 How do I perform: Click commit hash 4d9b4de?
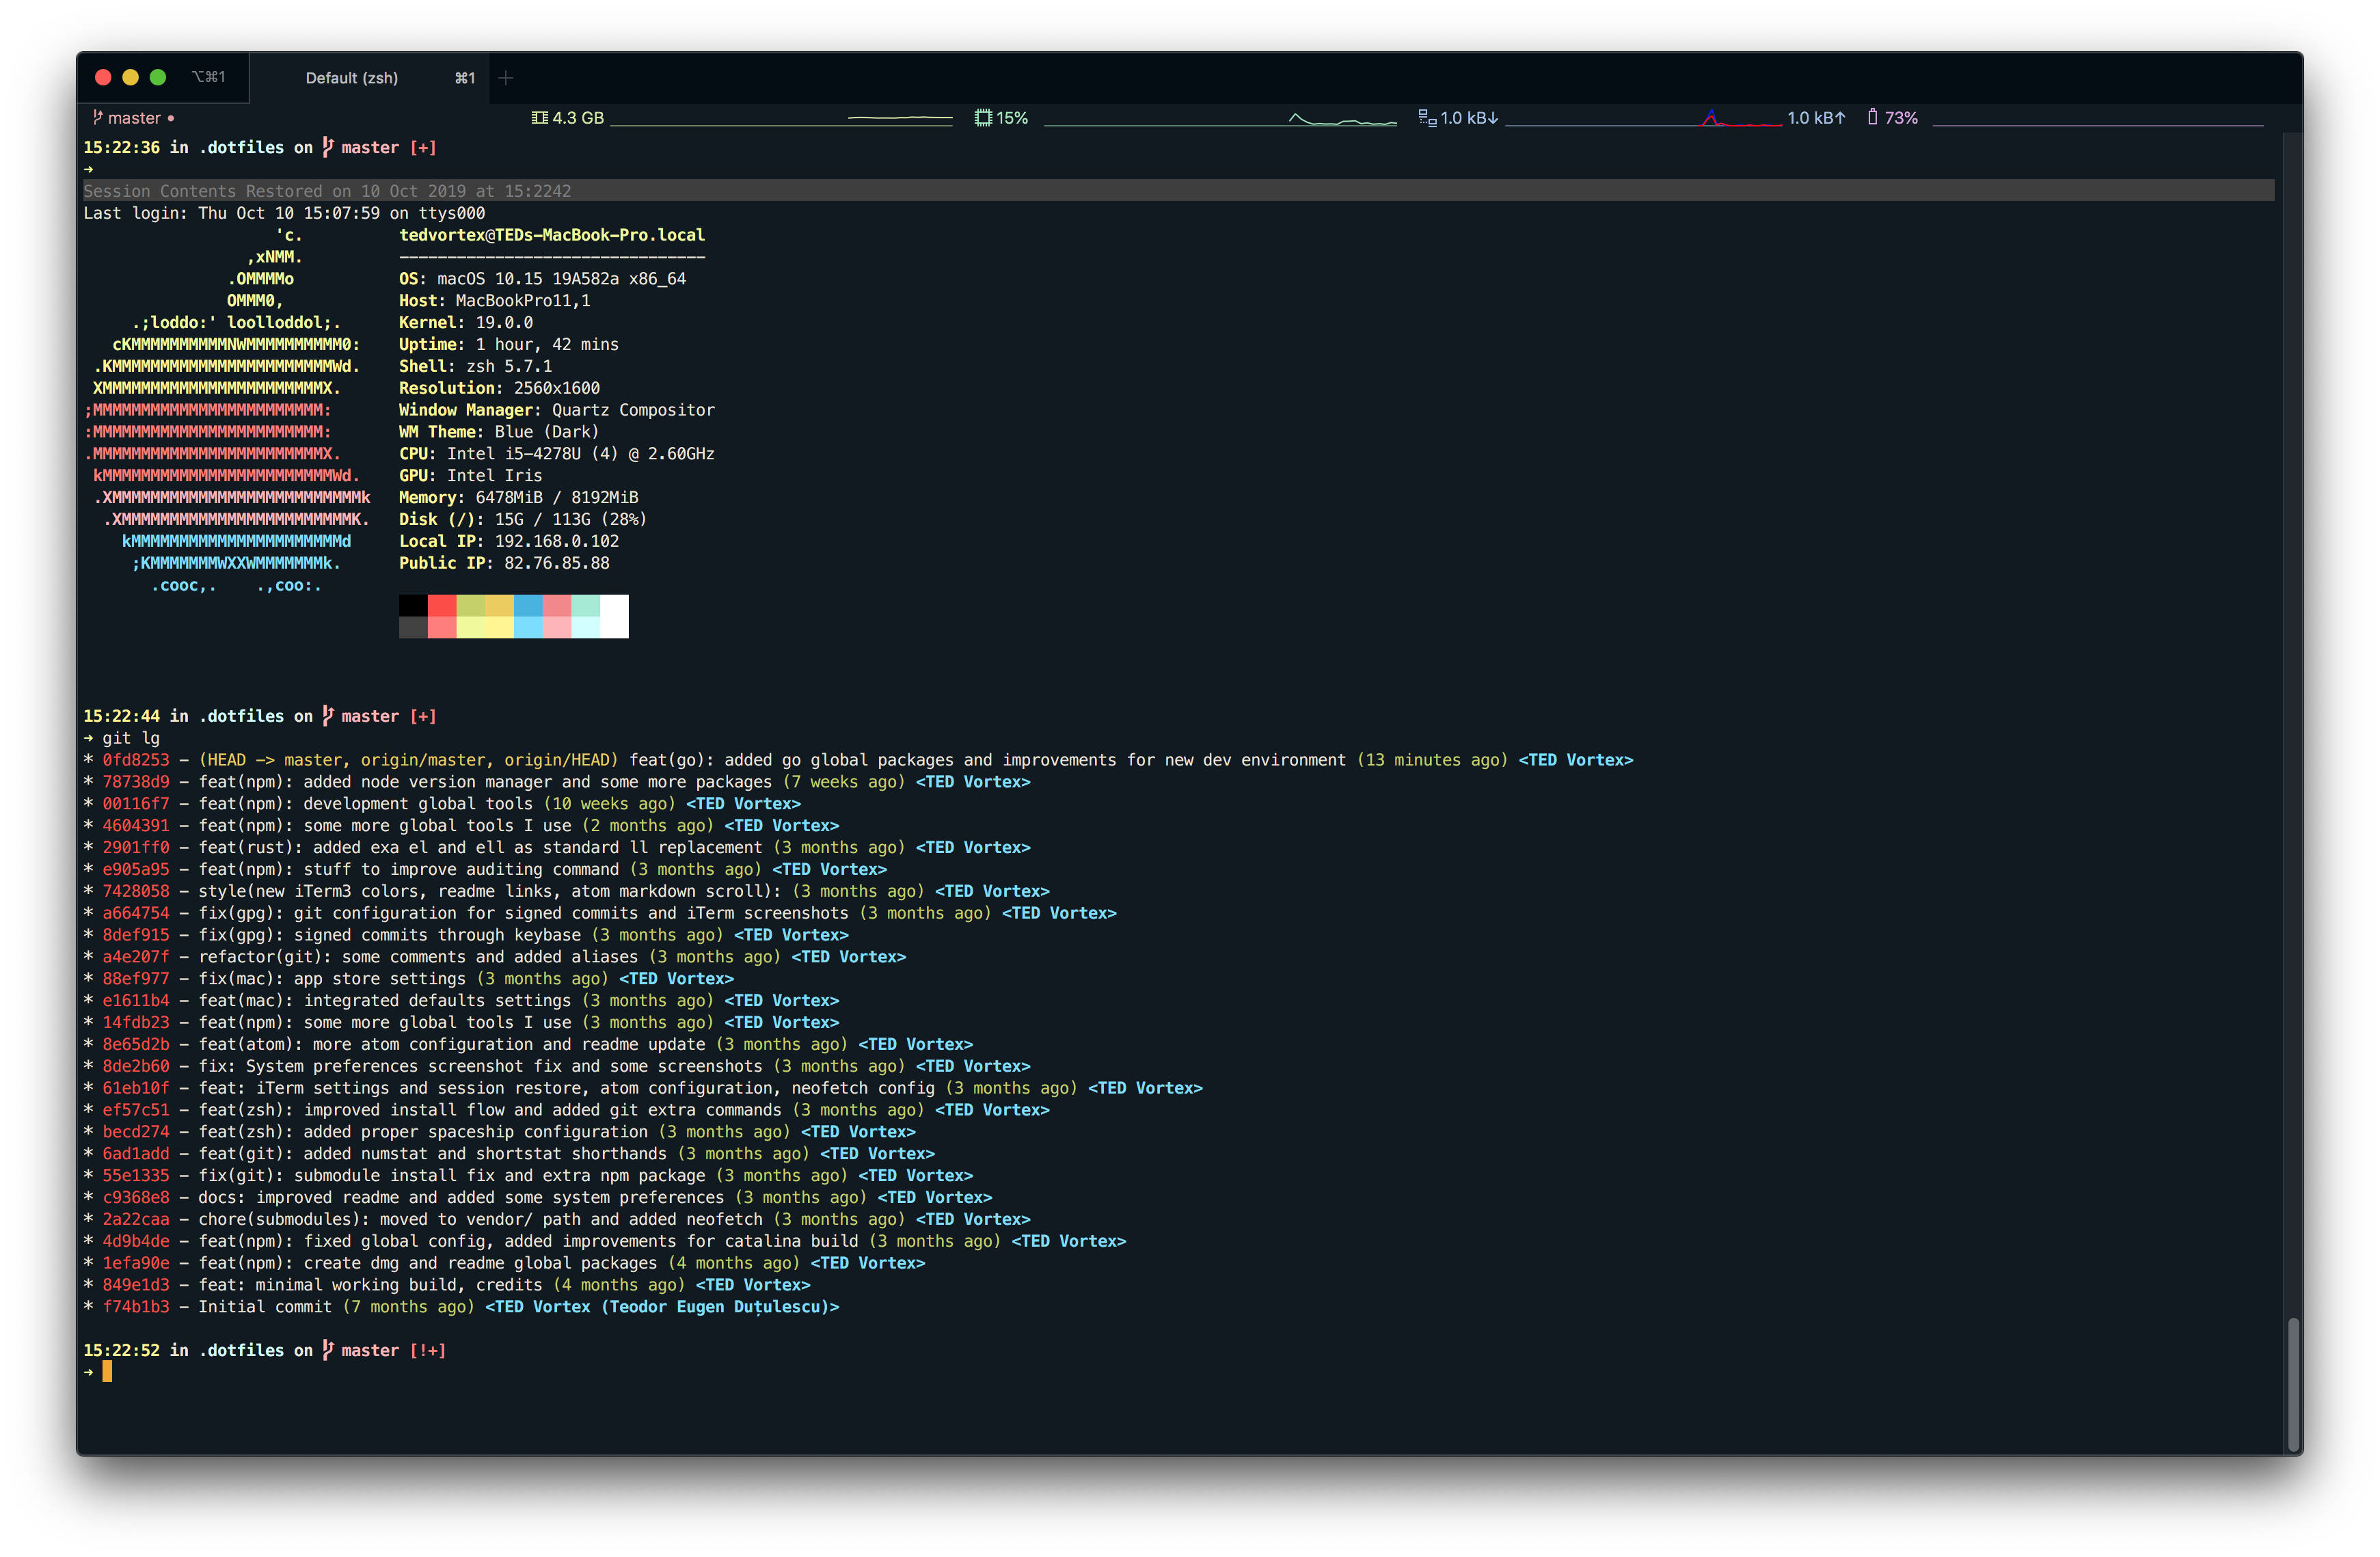point(136,1242)
